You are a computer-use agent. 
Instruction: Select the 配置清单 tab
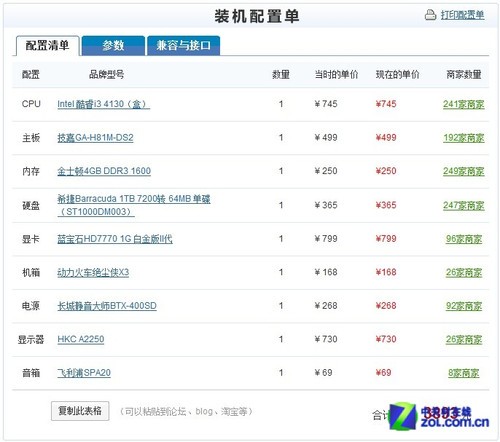47,46
